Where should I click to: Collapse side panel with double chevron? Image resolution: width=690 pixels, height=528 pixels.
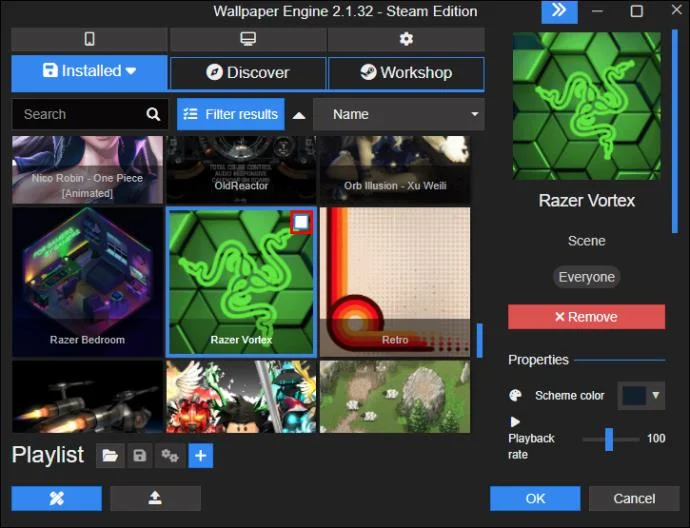point(559,11)
